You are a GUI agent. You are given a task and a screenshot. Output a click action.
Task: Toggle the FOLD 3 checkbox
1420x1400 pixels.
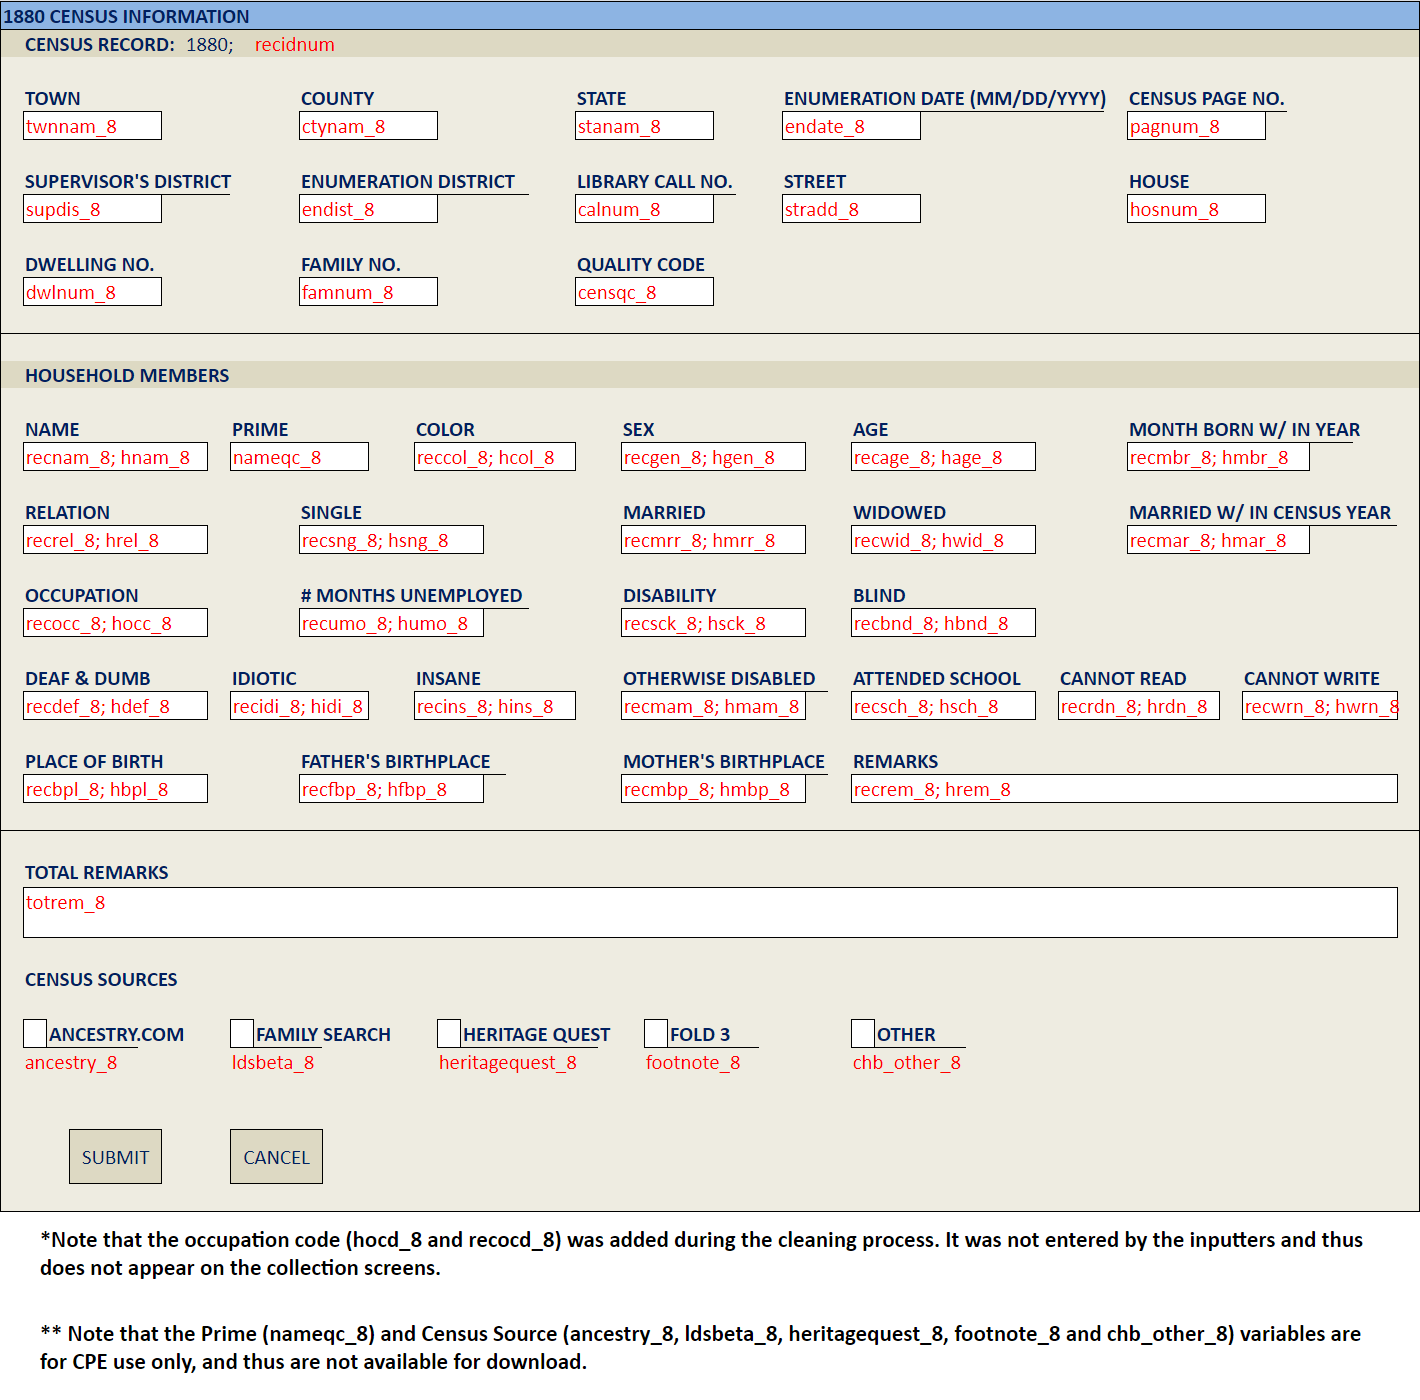click(x=656, y=1033)
